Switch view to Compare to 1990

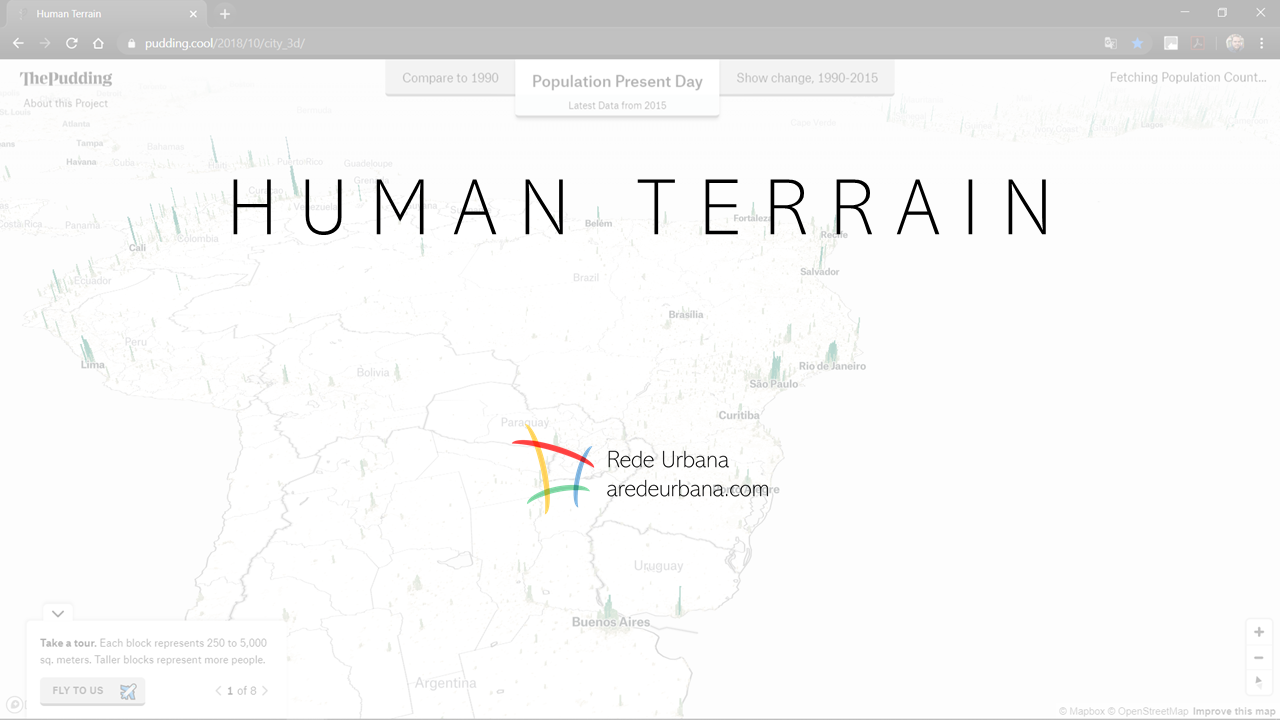tap(449, 77)
